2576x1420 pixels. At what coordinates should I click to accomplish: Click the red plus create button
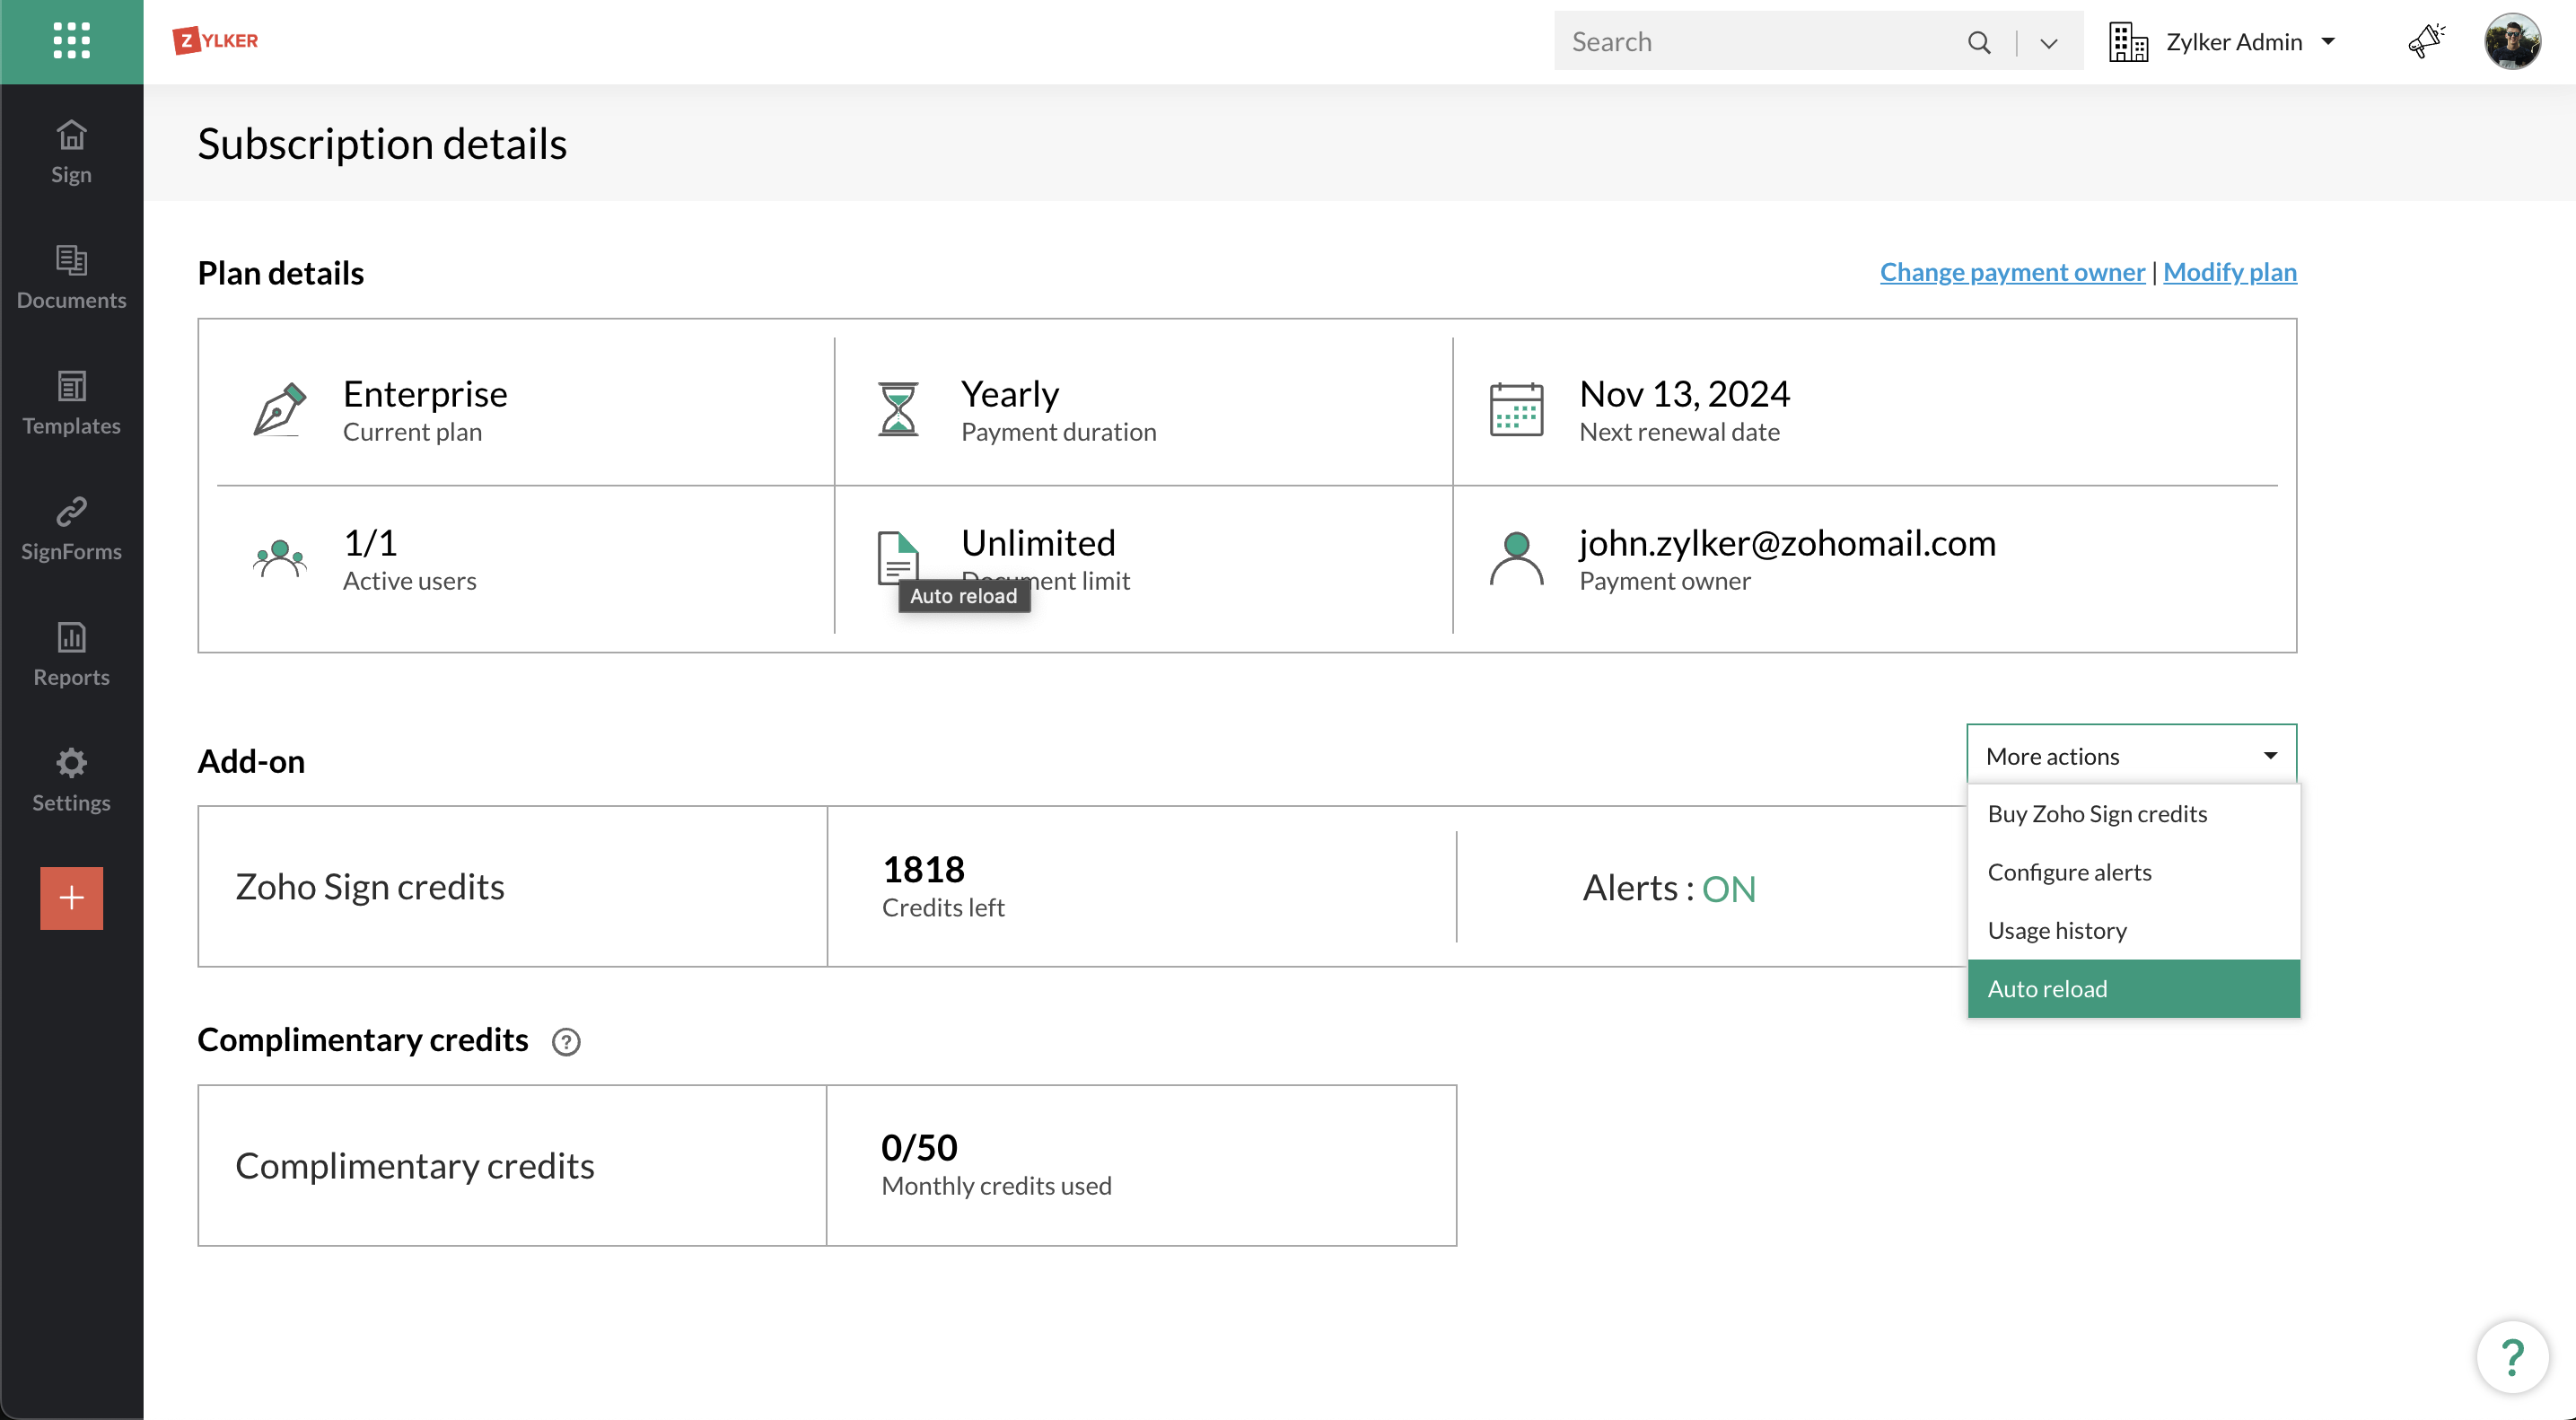tap(71, 897)
